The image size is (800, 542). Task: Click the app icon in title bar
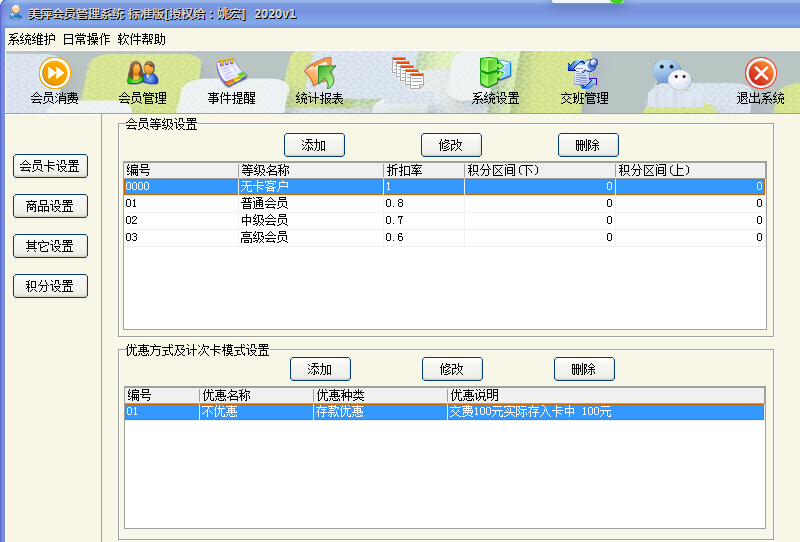pos(16,12)
